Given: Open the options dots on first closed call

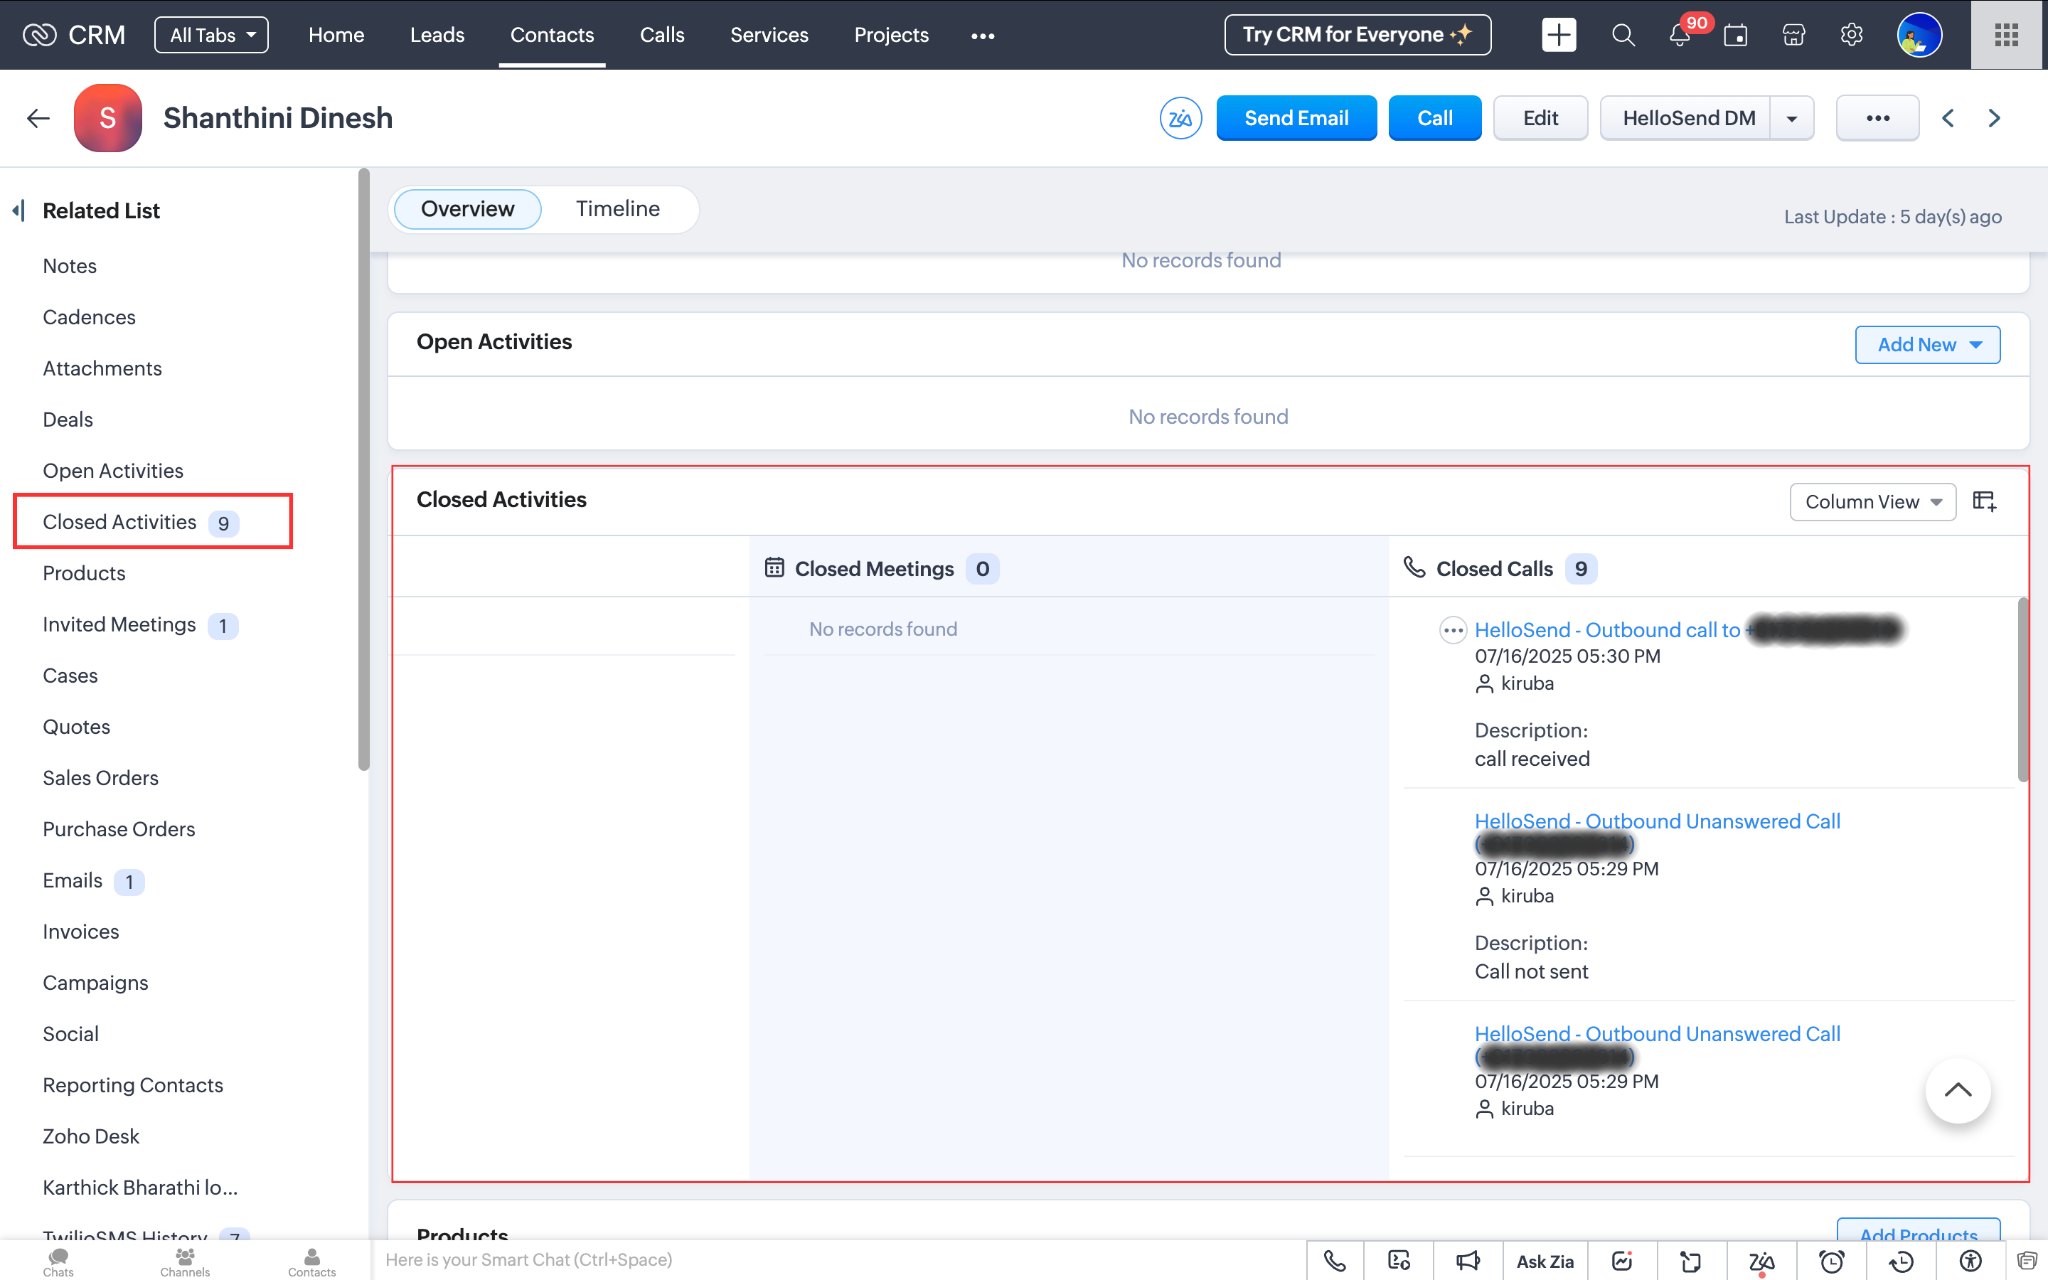Looking at the screenshot, I should click(x=1452, y=630).
